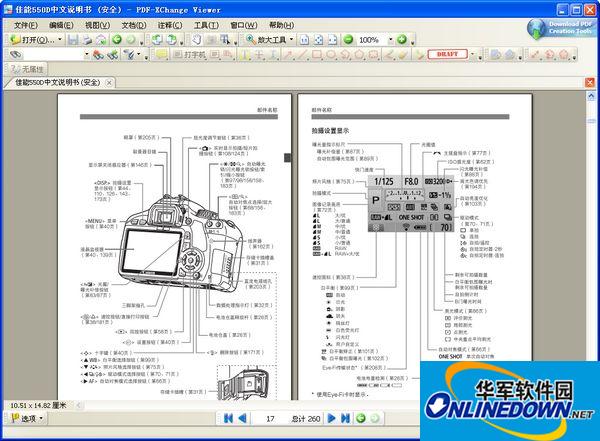The image size is (600, 441).
Task: Click the 100% zoom level field
Action: [371, 40]
